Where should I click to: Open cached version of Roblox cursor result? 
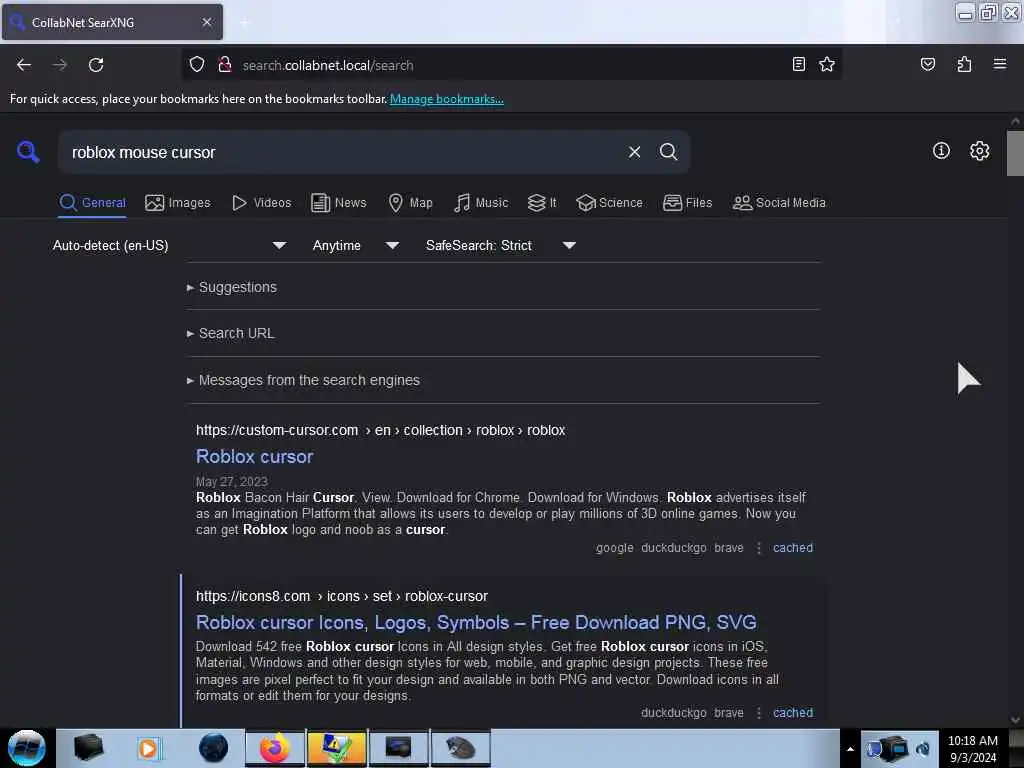(793, 548)
